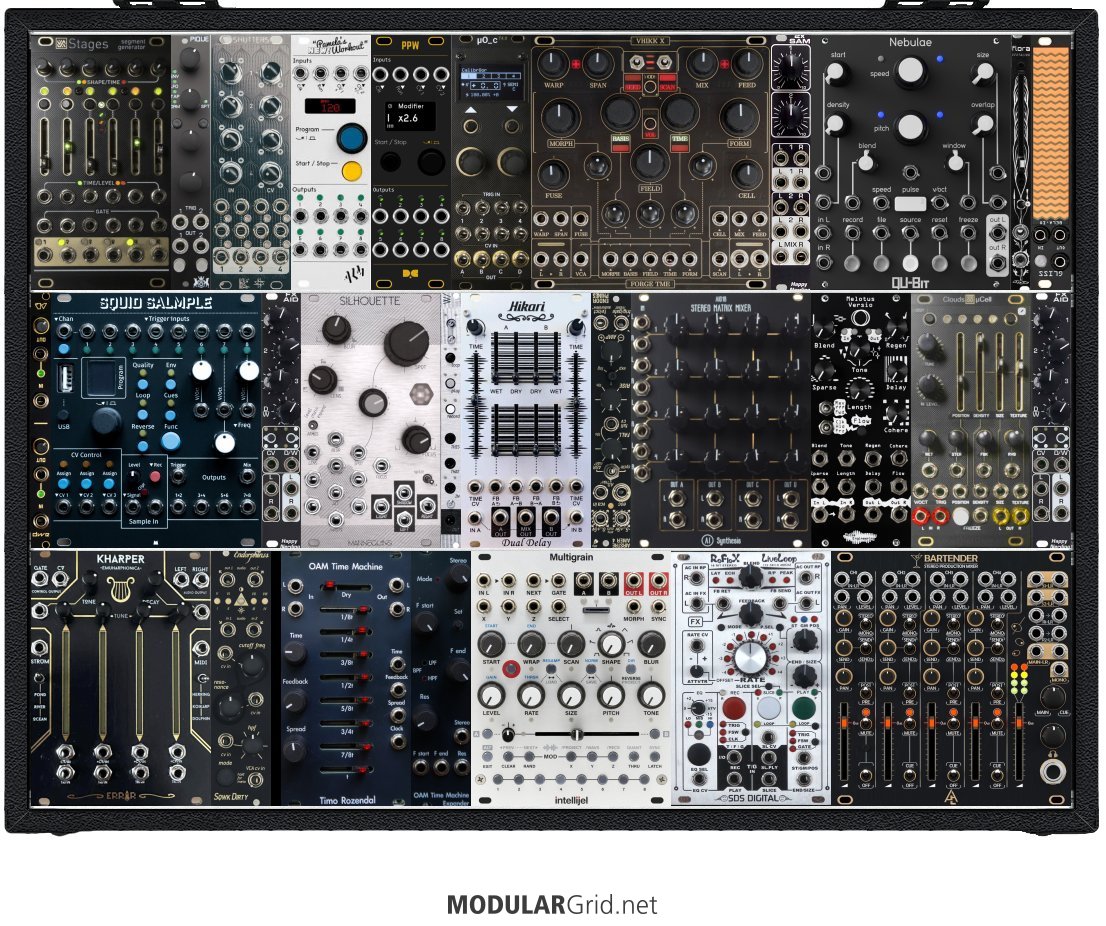Select the OAM Time Machine Expander module
Image resolution: width=1106 pixels, height=926 pixels.
(441, 678)
